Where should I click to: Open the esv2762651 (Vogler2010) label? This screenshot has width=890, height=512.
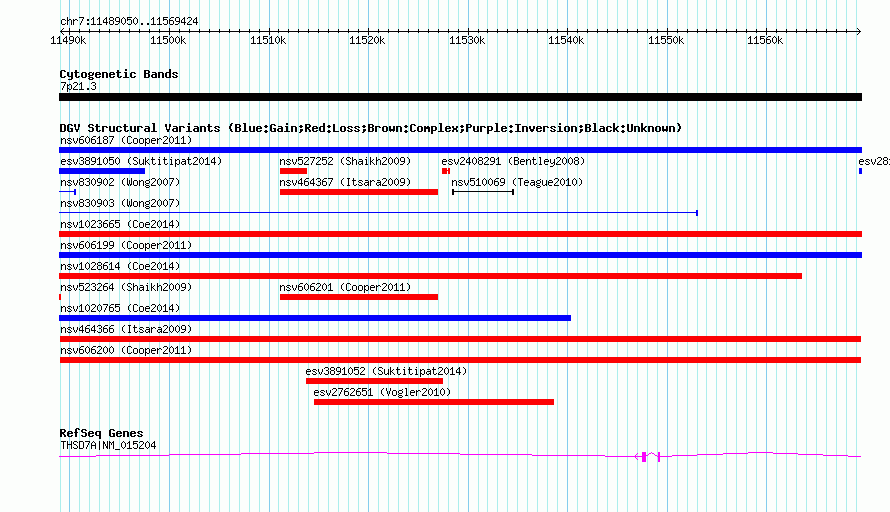click(382, 392)
